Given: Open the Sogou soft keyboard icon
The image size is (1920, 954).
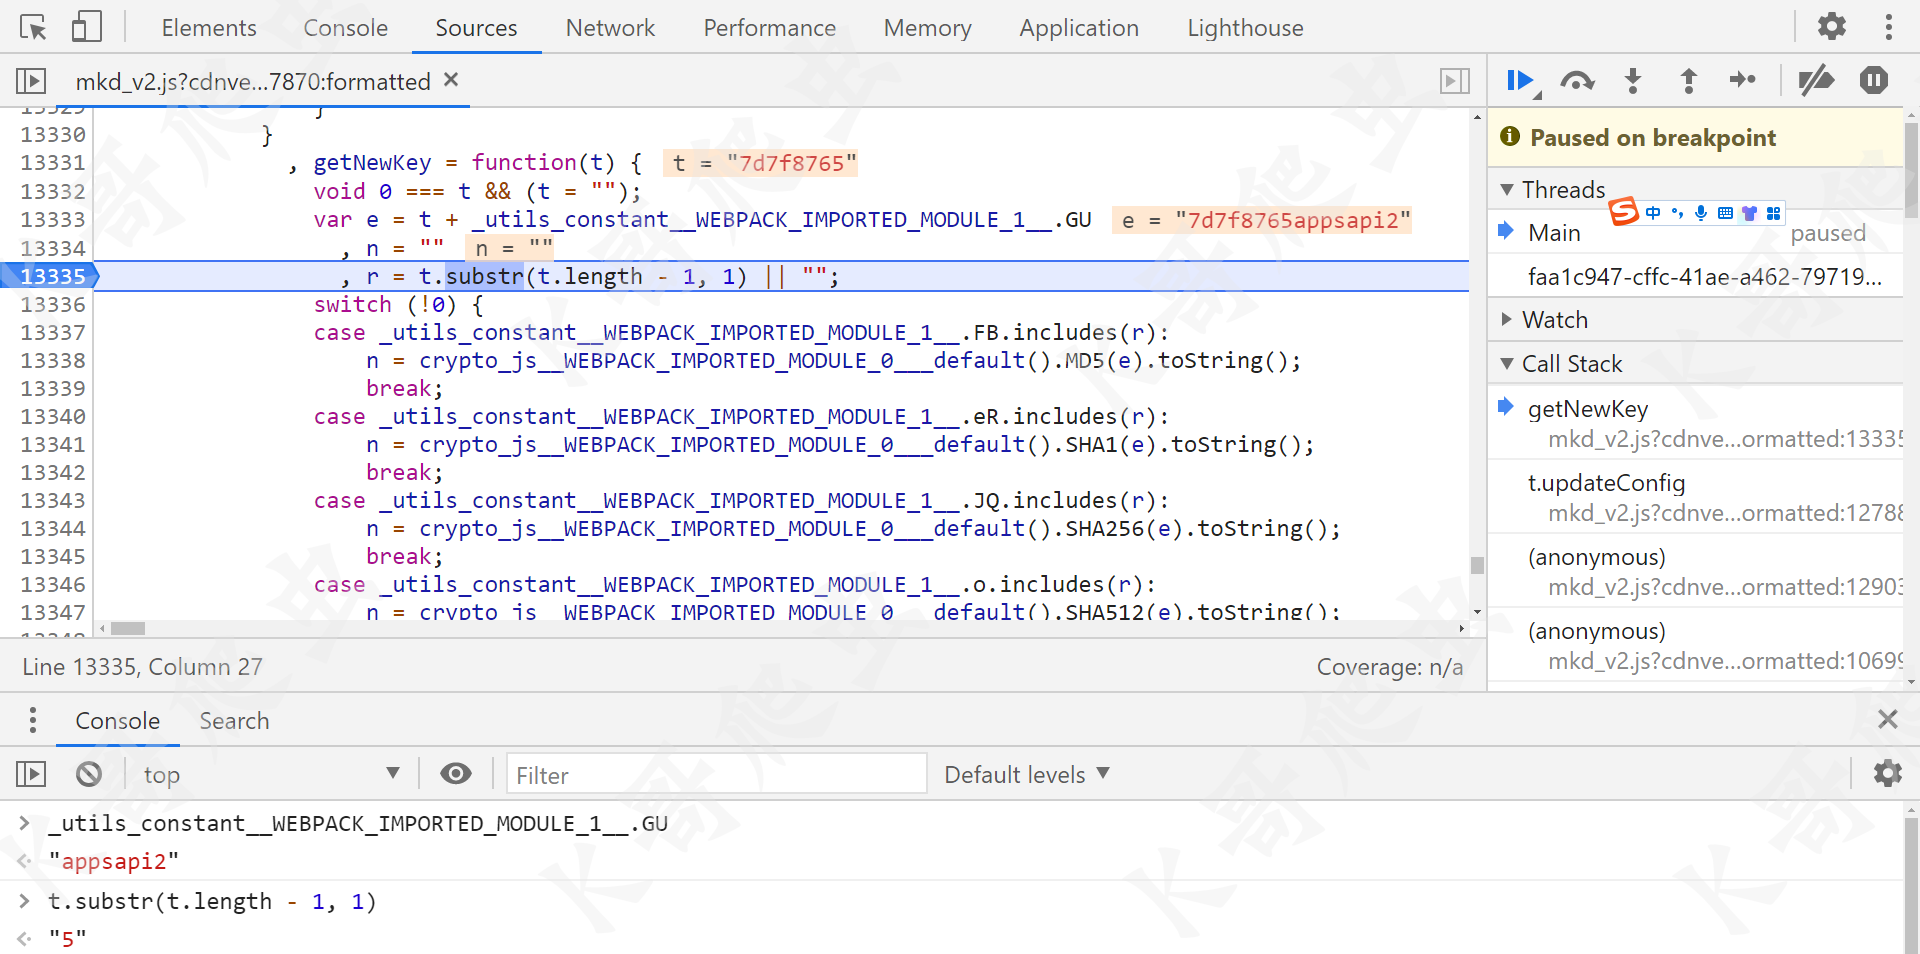Looking at the screenshot, I should (1725, 213).
